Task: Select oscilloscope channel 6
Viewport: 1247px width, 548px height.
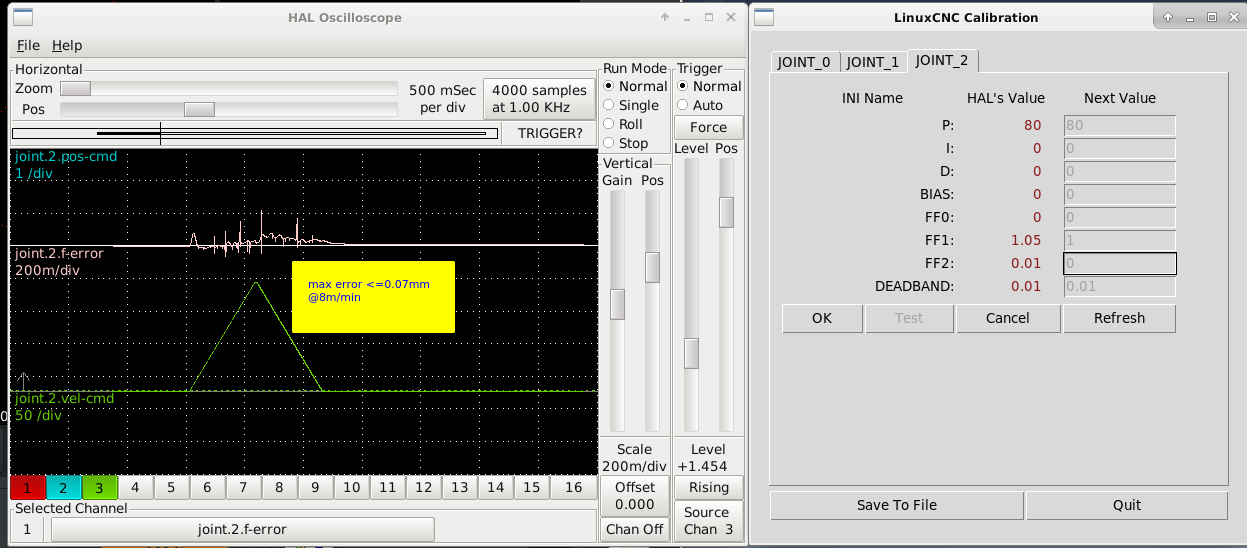Action: [207, 487]
